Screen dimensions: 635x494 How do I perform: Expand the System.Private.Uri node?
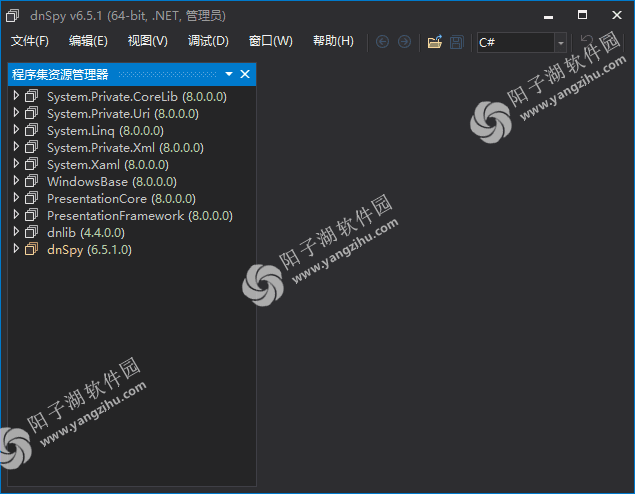point(16,113)
